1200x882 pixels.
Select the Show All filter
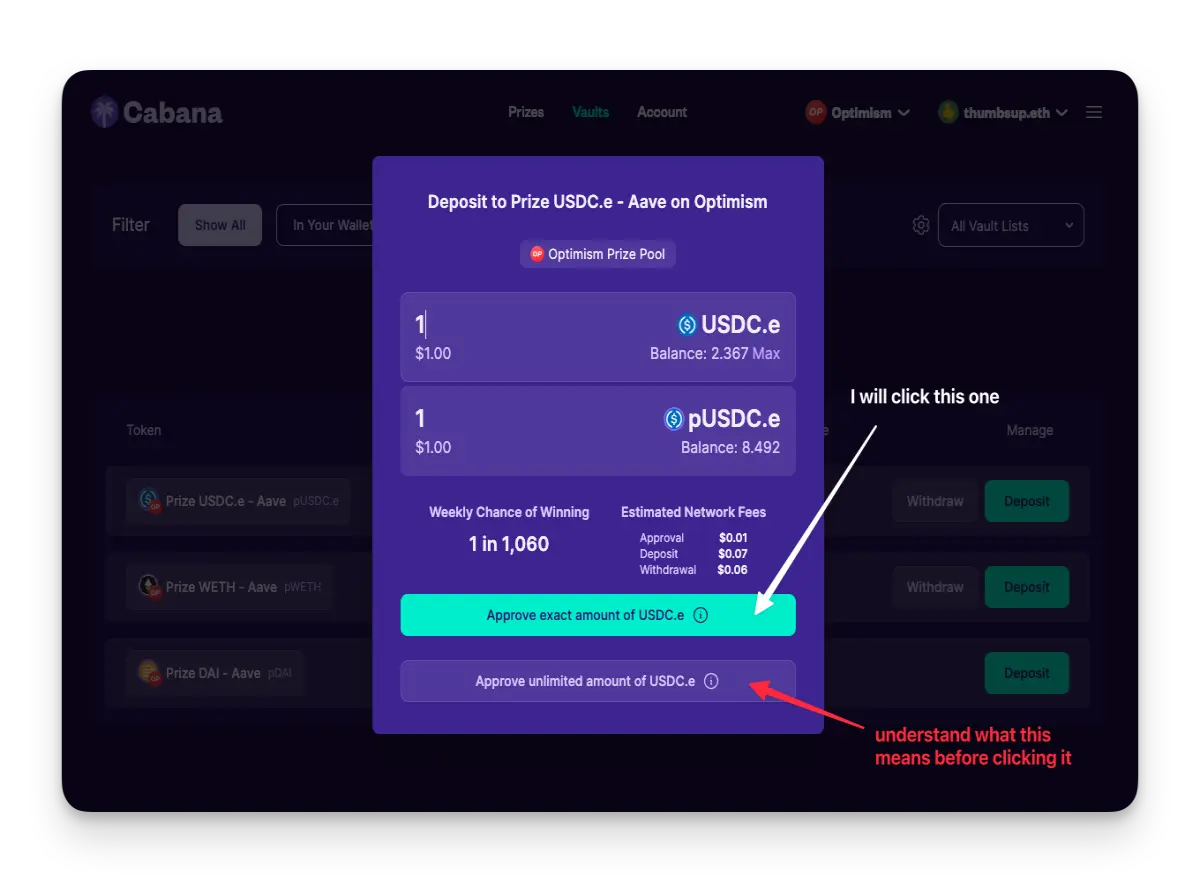(220, 225)
